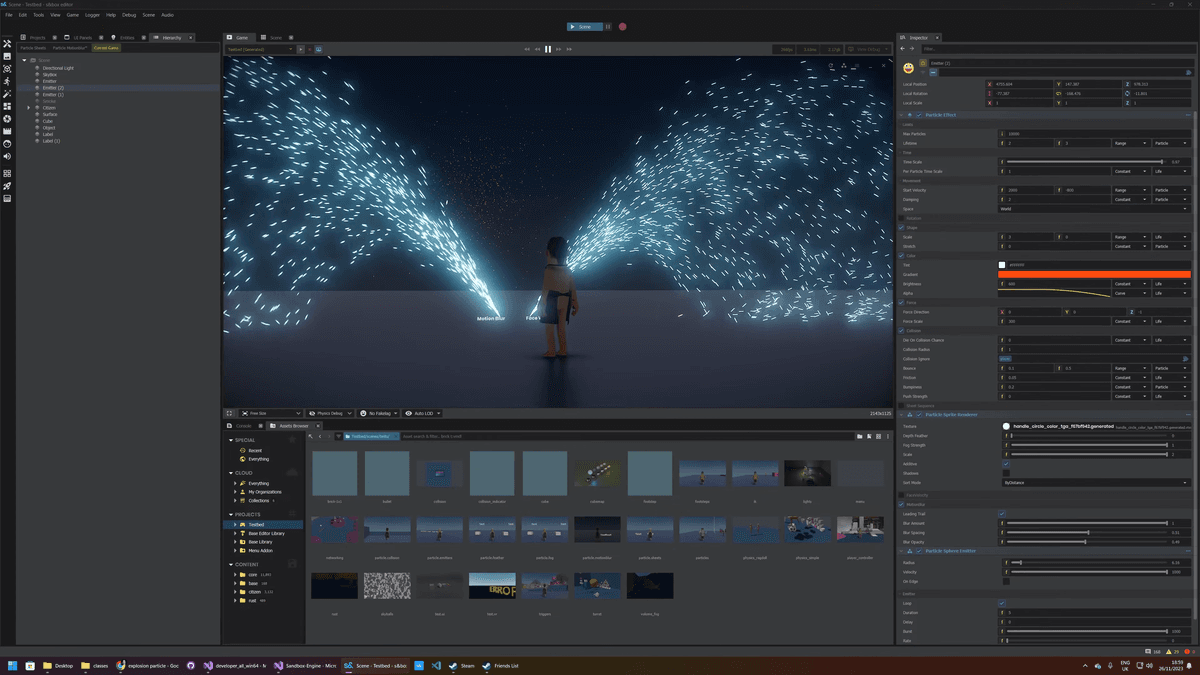Click the orange Gradient color bar
Screen dimensions: 1200x675
pyautogui.click(x=1094, y=274)
